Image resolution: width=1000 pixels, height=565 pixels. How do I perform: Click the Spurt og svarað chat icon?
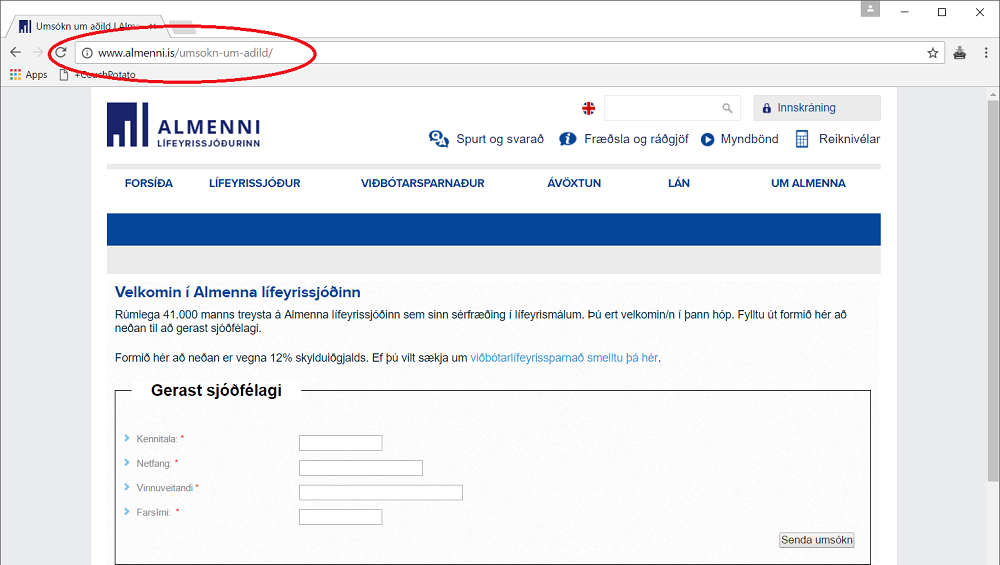439,138
